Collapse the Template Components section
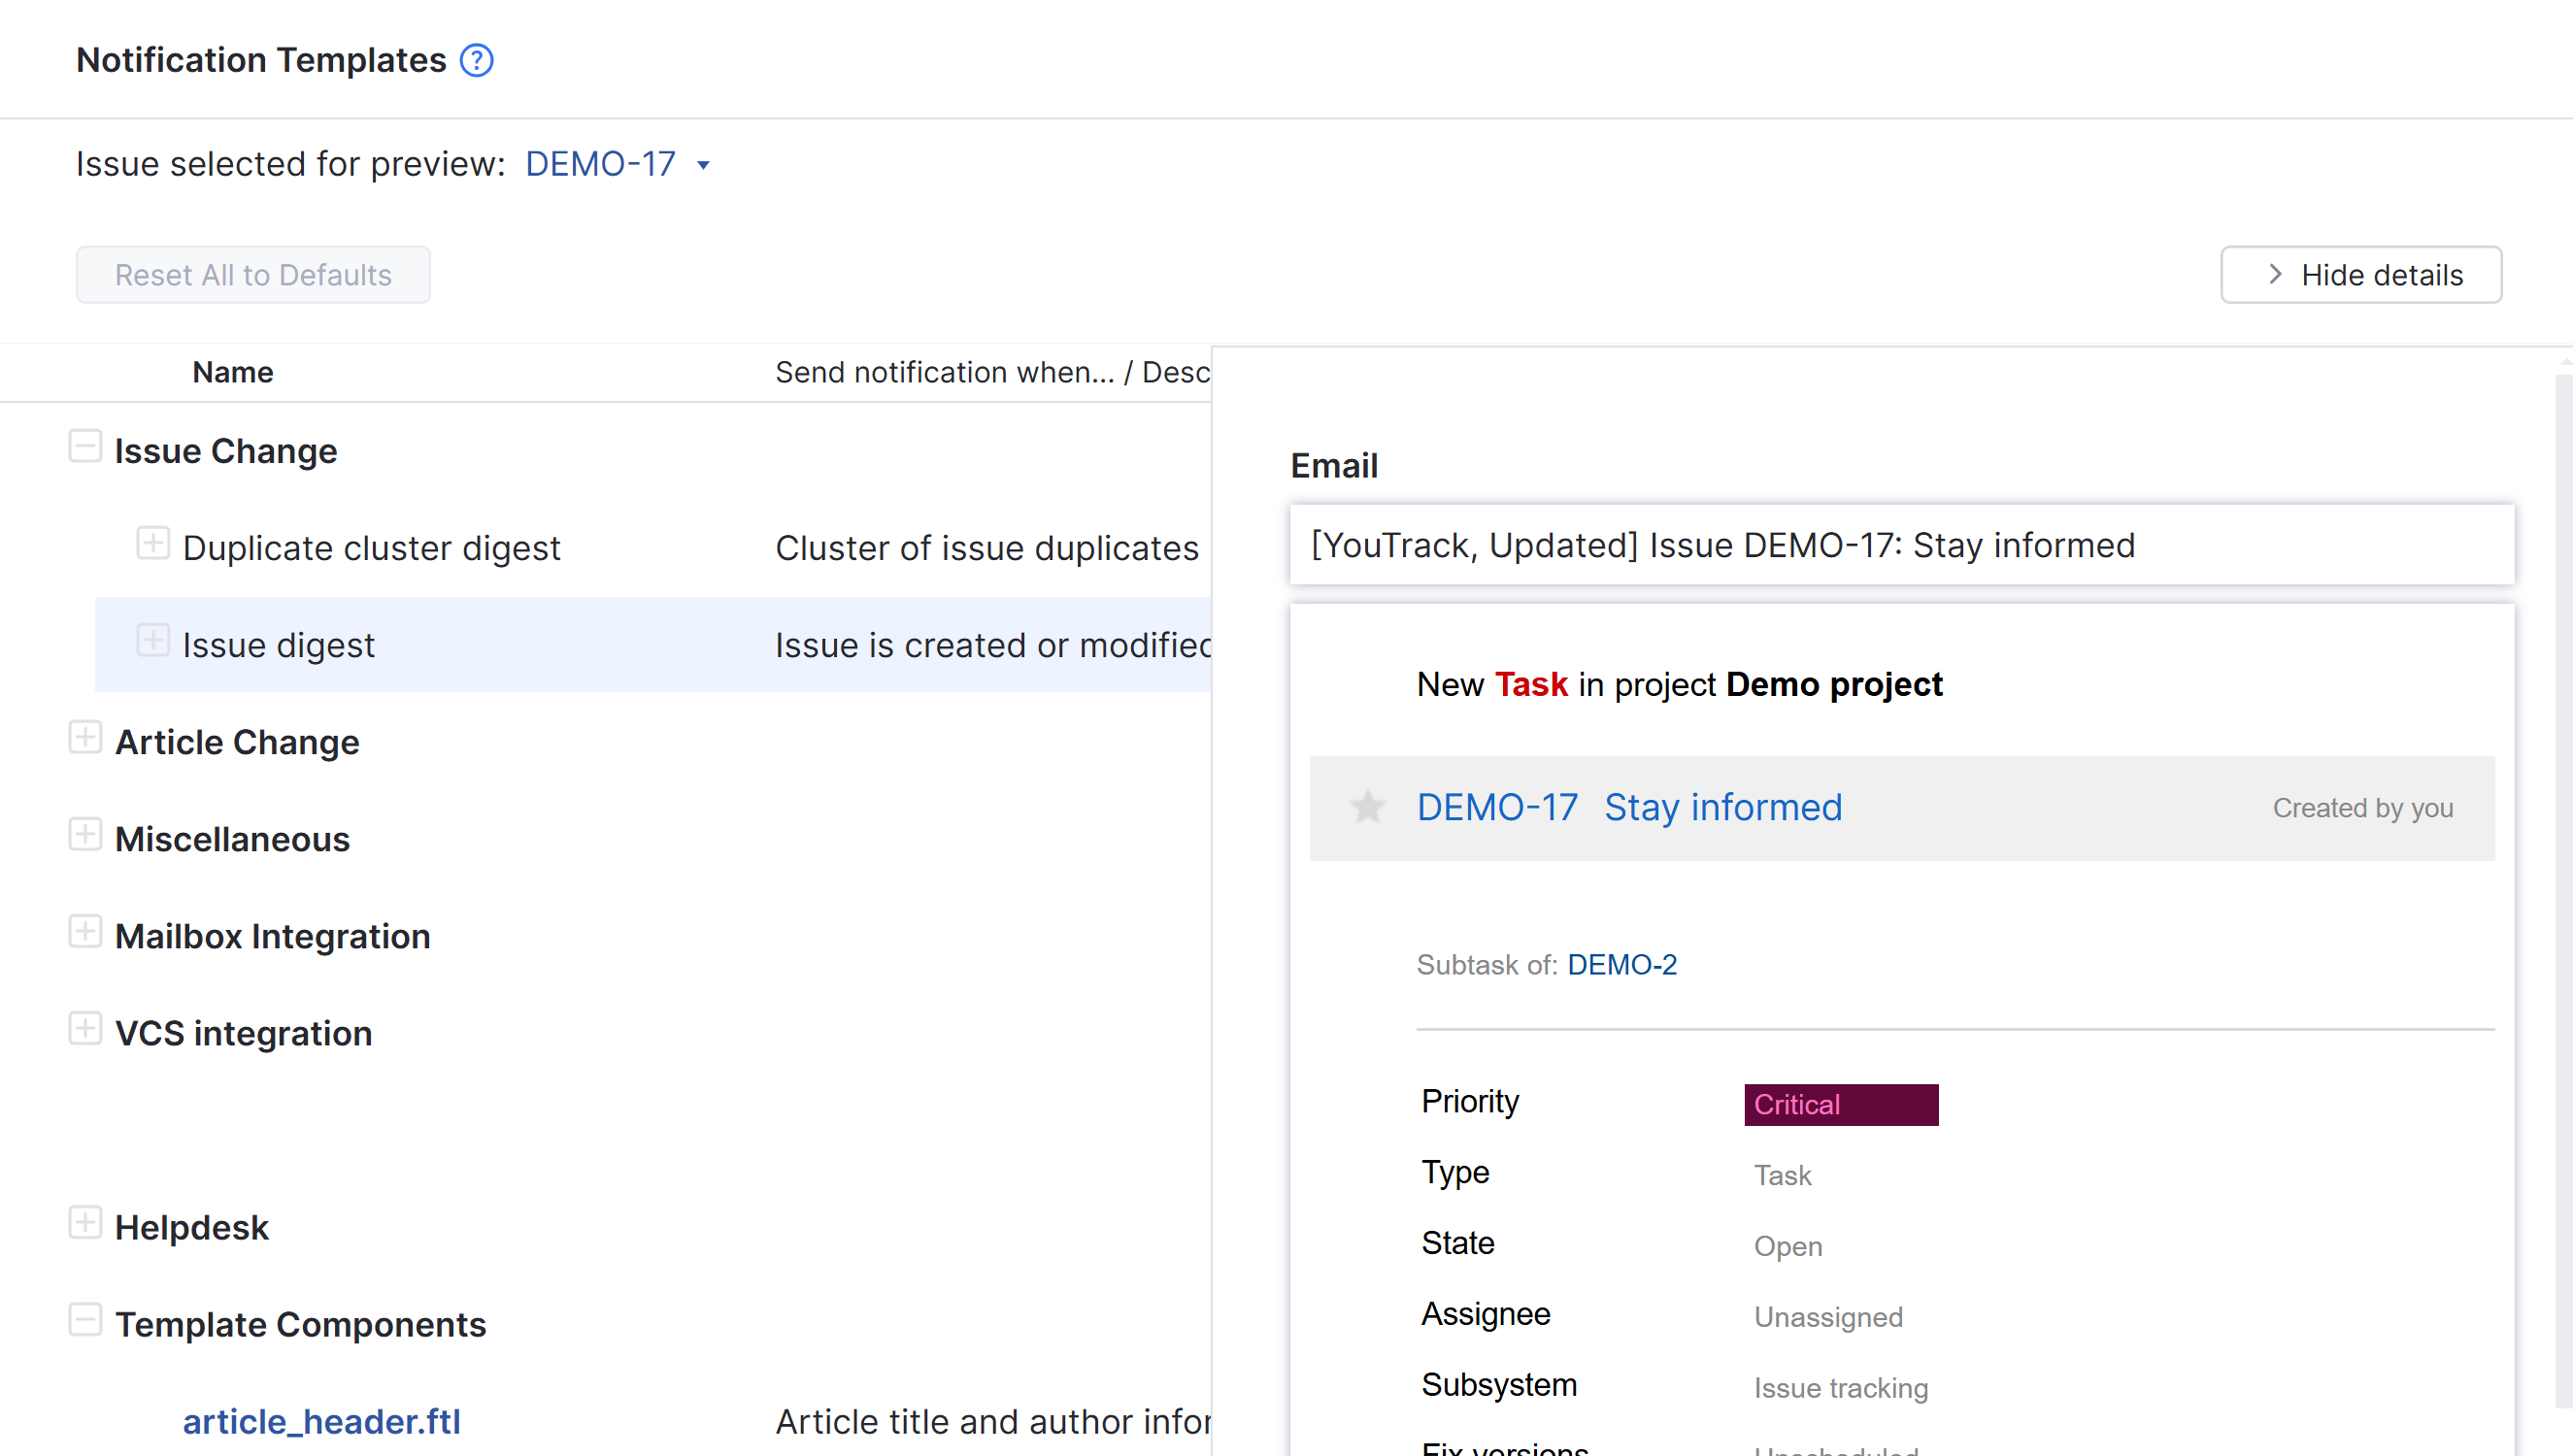 (85, 1319)
